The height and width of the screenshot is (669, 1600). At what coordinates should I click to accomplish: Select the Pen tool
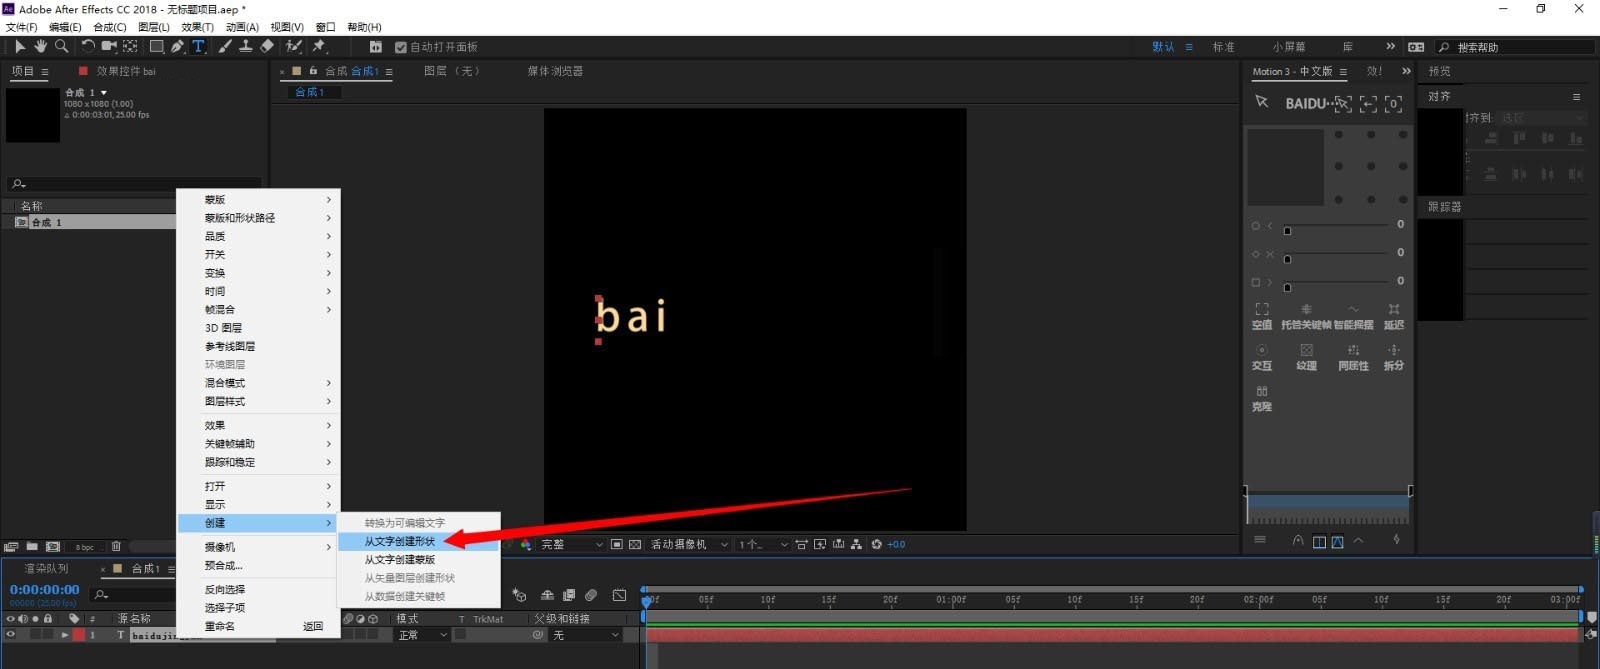[x=177, y=46]
